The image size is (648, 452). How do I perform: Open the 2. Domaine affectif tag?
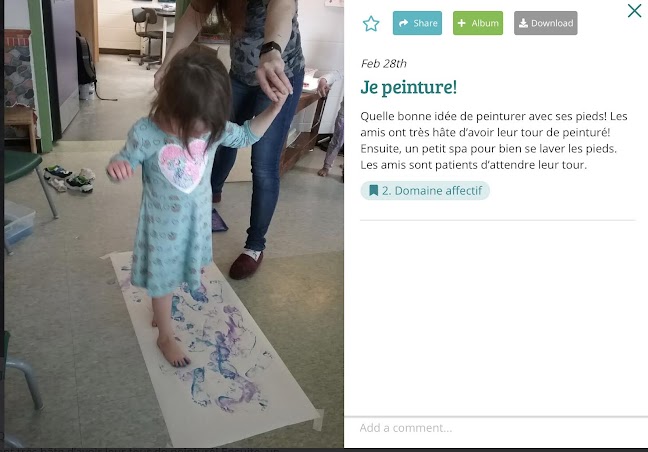(425, 190)
